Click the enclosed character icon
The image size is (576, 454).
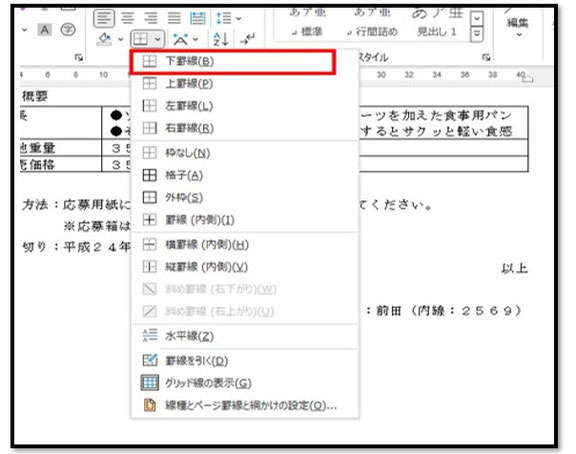pyautogui.click(x=68, y=29)
